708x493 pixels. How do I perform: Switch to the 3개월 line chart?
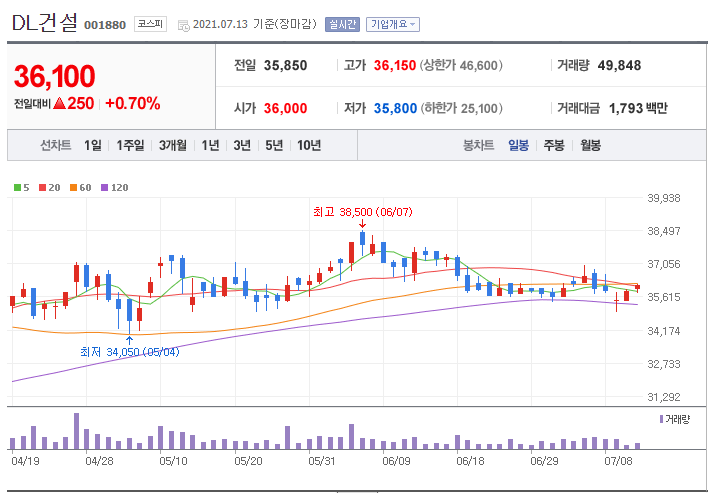coord(172,145)
